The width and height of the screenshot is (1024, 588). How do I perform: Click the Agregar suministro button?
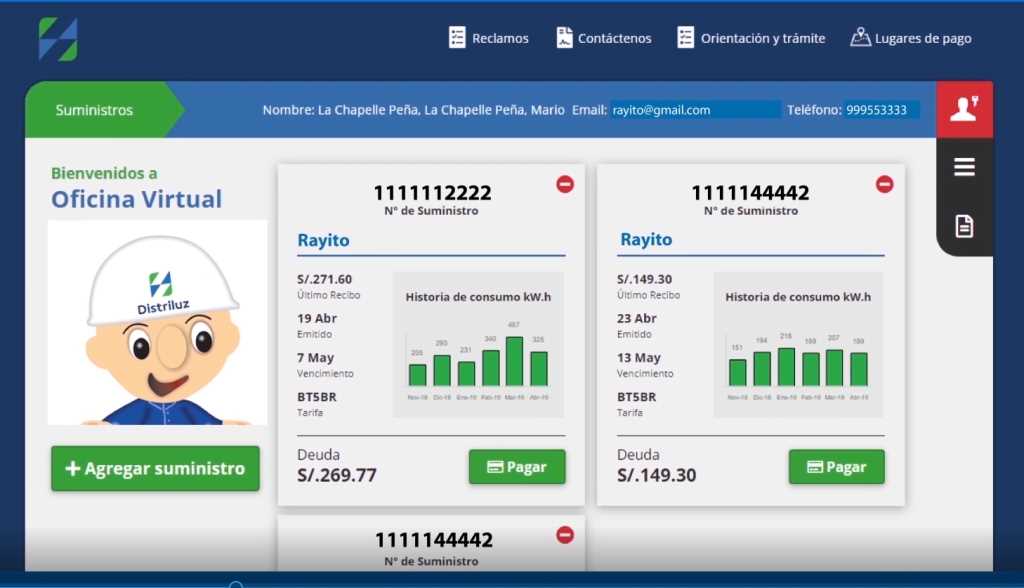155,468
